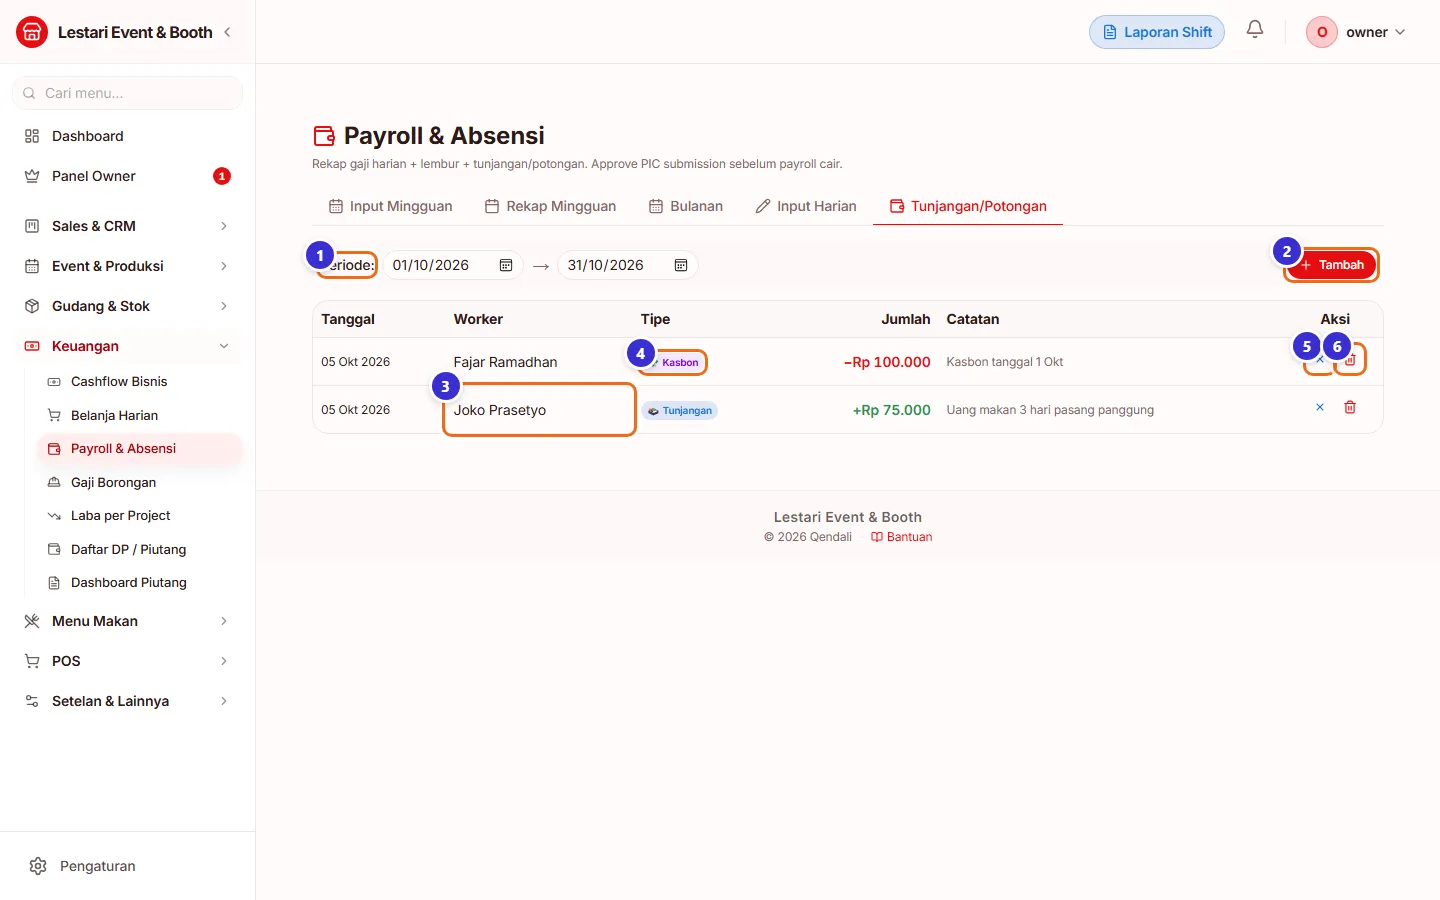Image resolution: width=1440 pixels, height=900 pixels.
Task: Switch to the Rekap Mingguan tab
Action: [550, 206]
